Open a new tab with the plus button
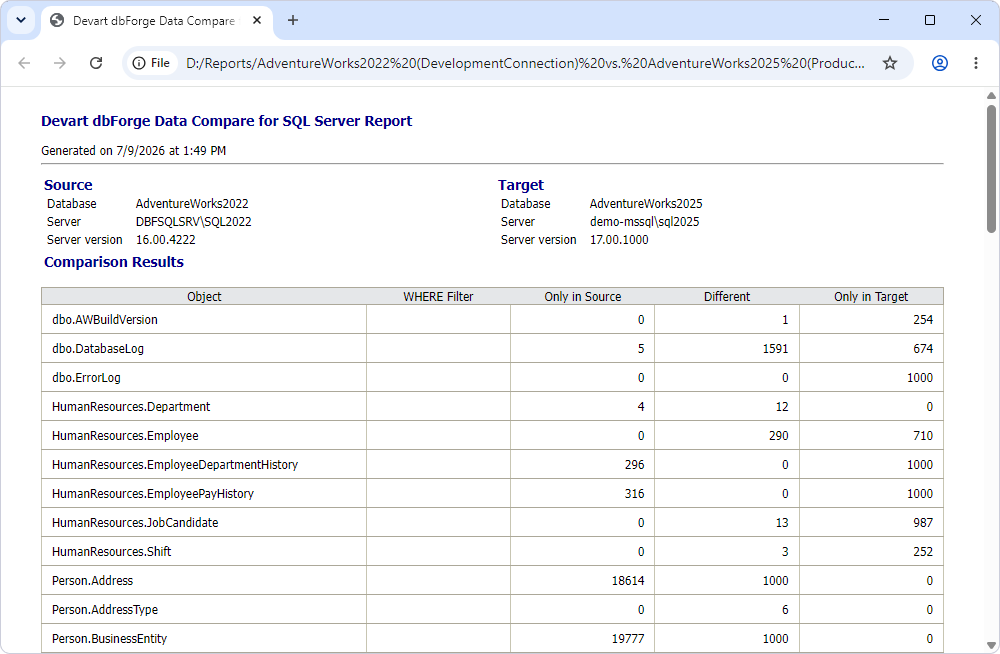The height and width of the screenshot is (654, 1000). [293, 20]
